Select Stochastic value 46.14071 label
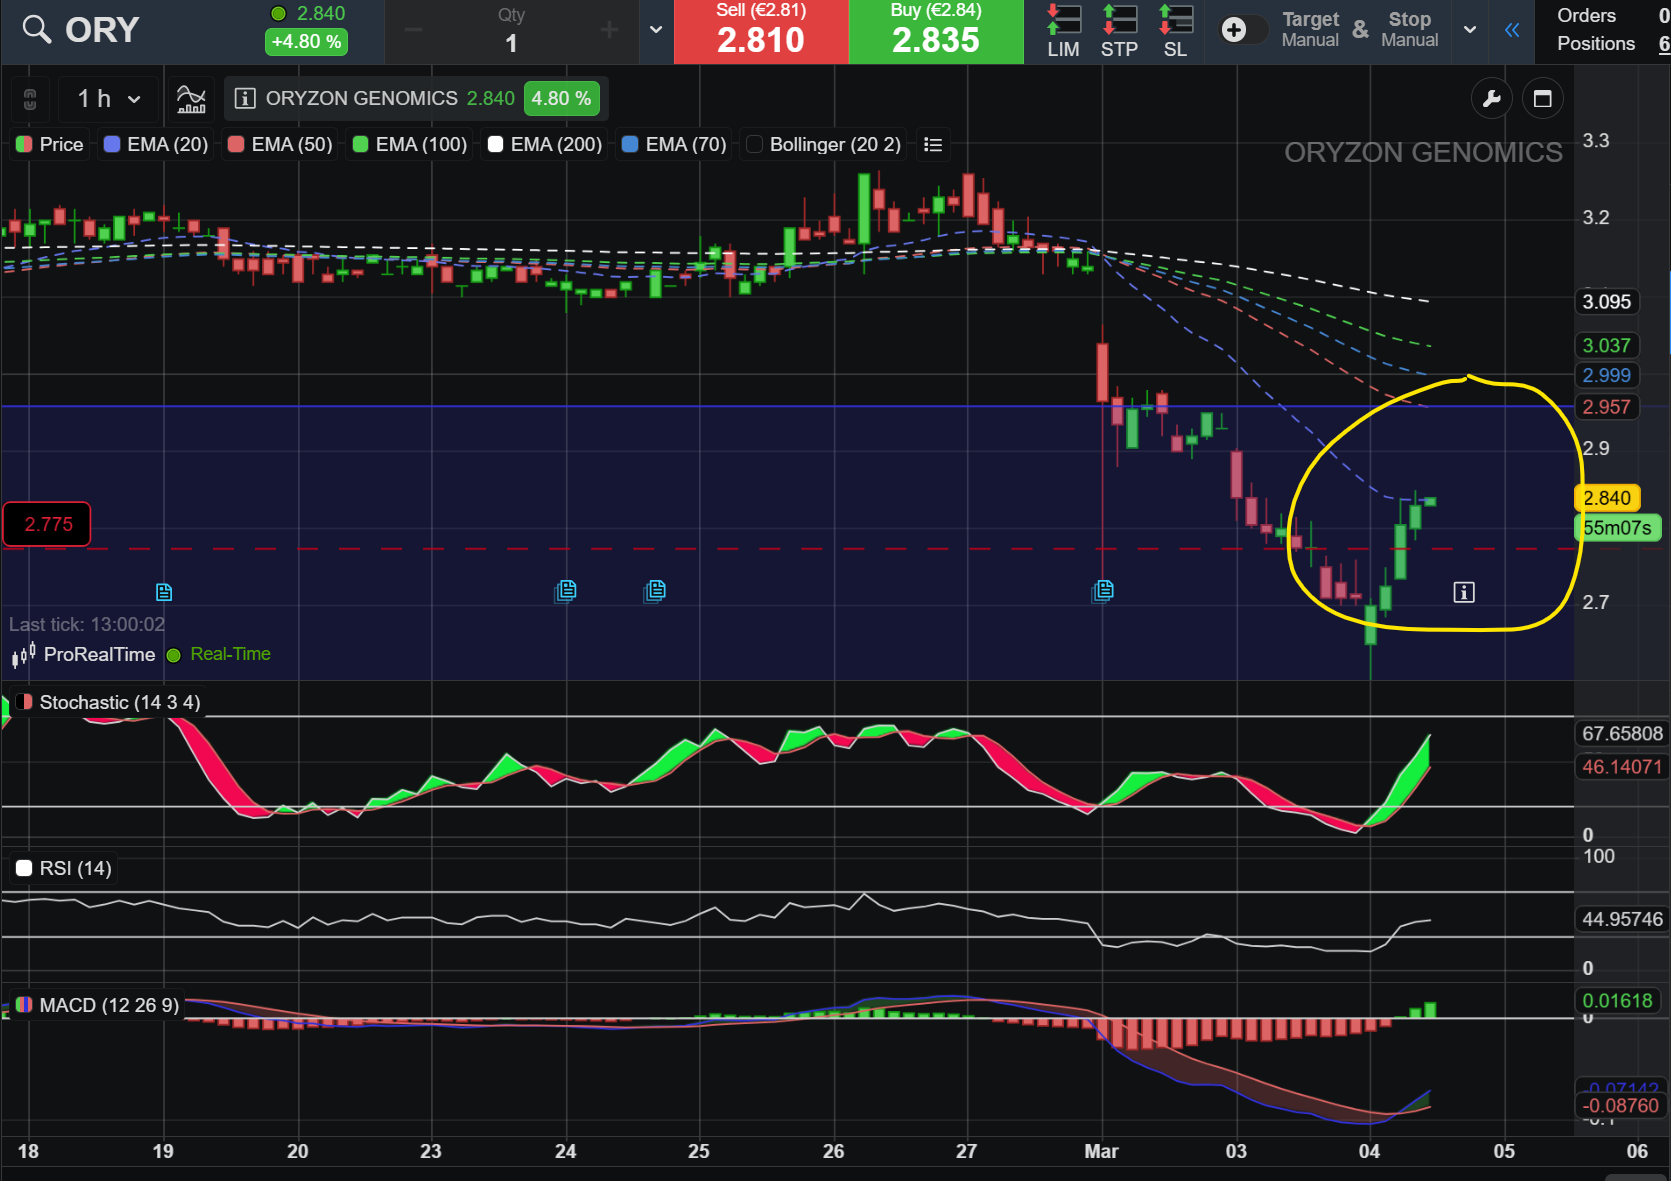This screenshot has width=1671, height=1181. [x=1621, y=767]
